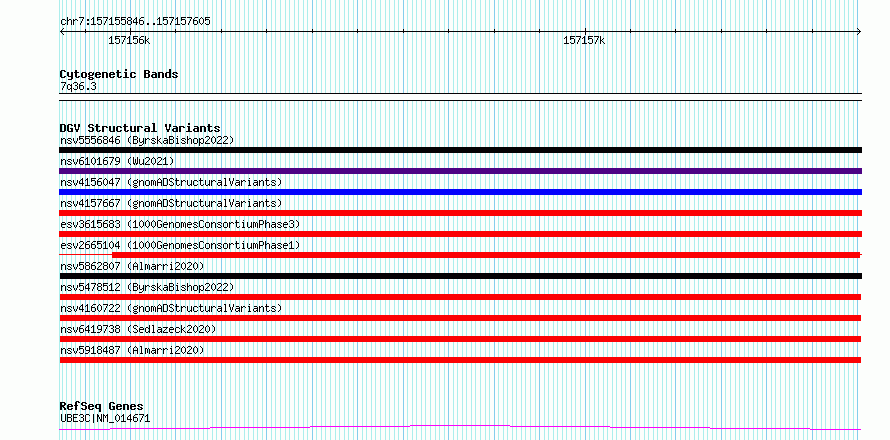Click the 157157k ruler tick label
Viewport: 890px width, 440px height.
[584, 40]
